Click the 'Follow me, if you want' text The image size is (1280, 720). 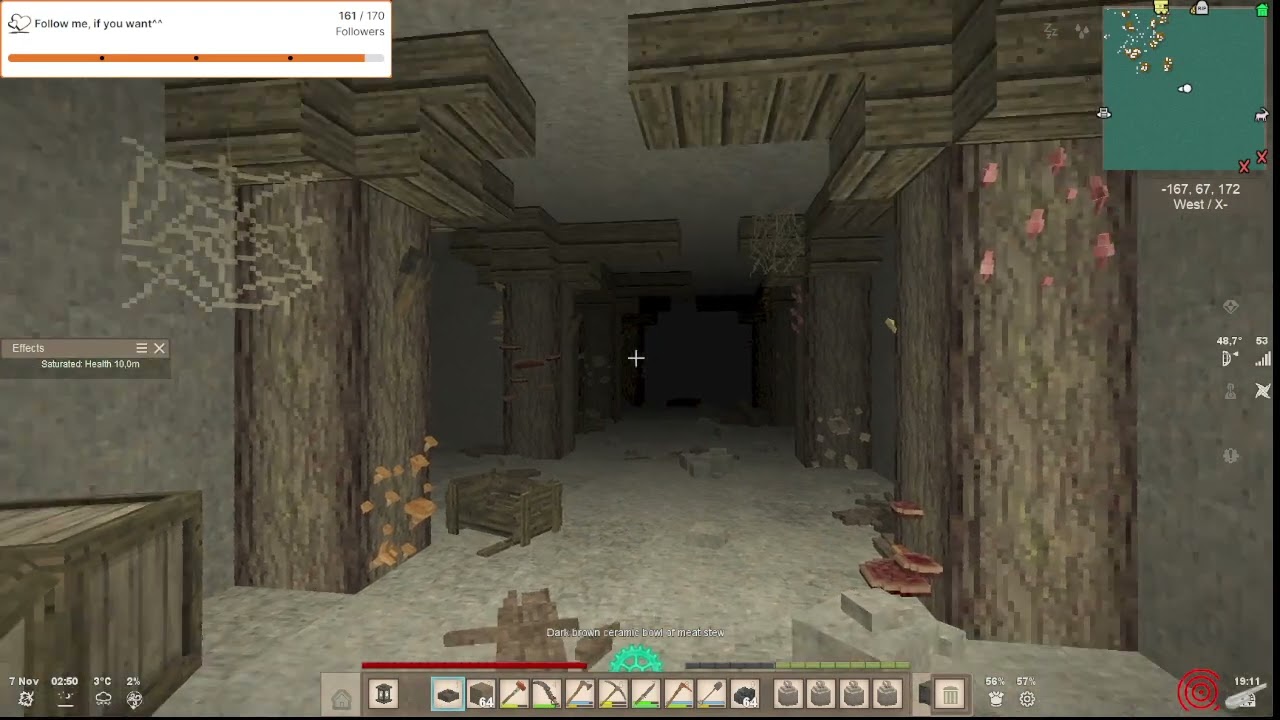point(98,23)
